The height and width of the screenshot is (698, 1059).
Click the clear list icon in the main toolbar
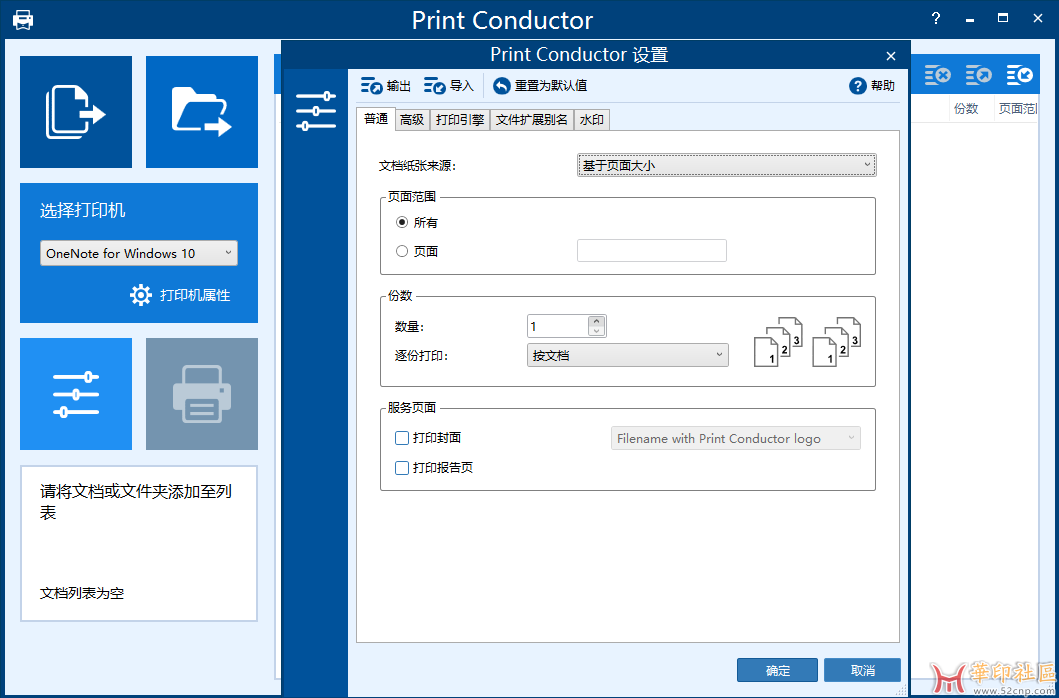[x=937, y=75]
